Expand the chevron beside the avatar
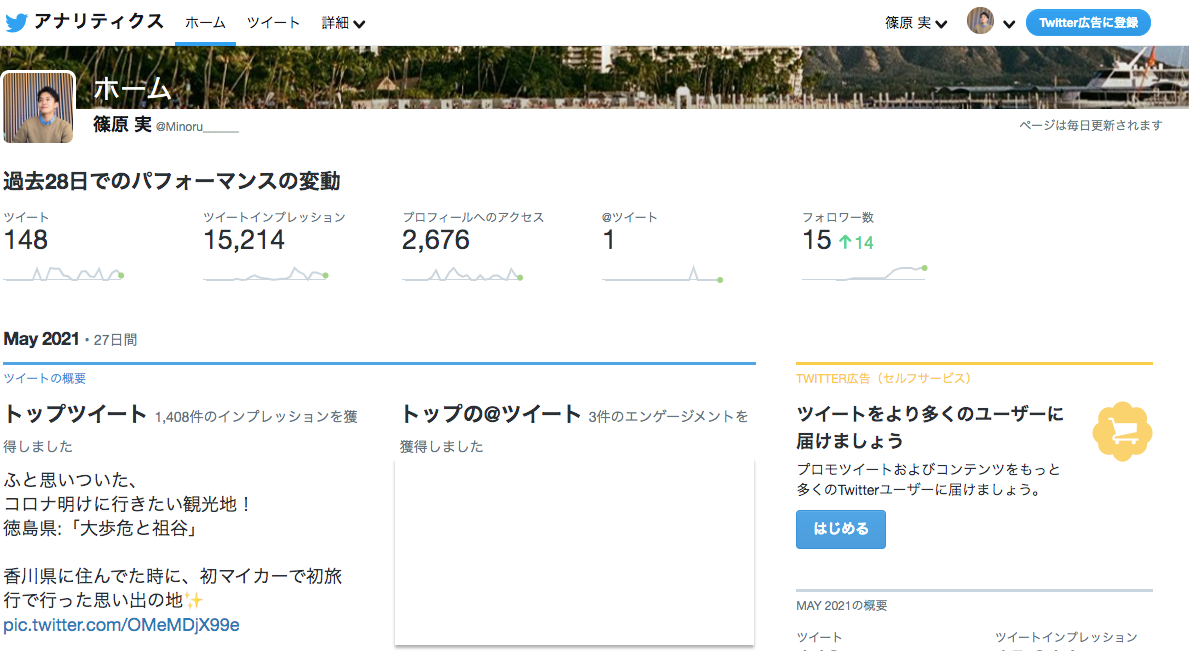 [x=1009, y=24]
